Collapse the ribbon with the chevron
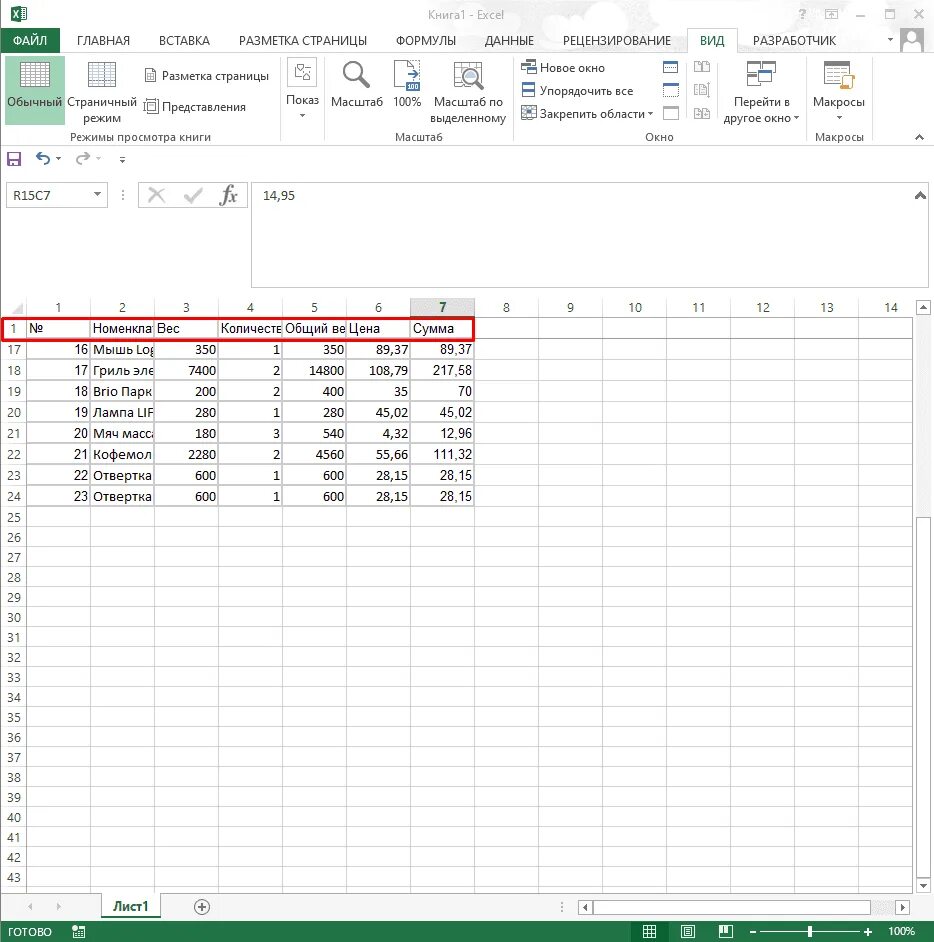 coord(919,137)
